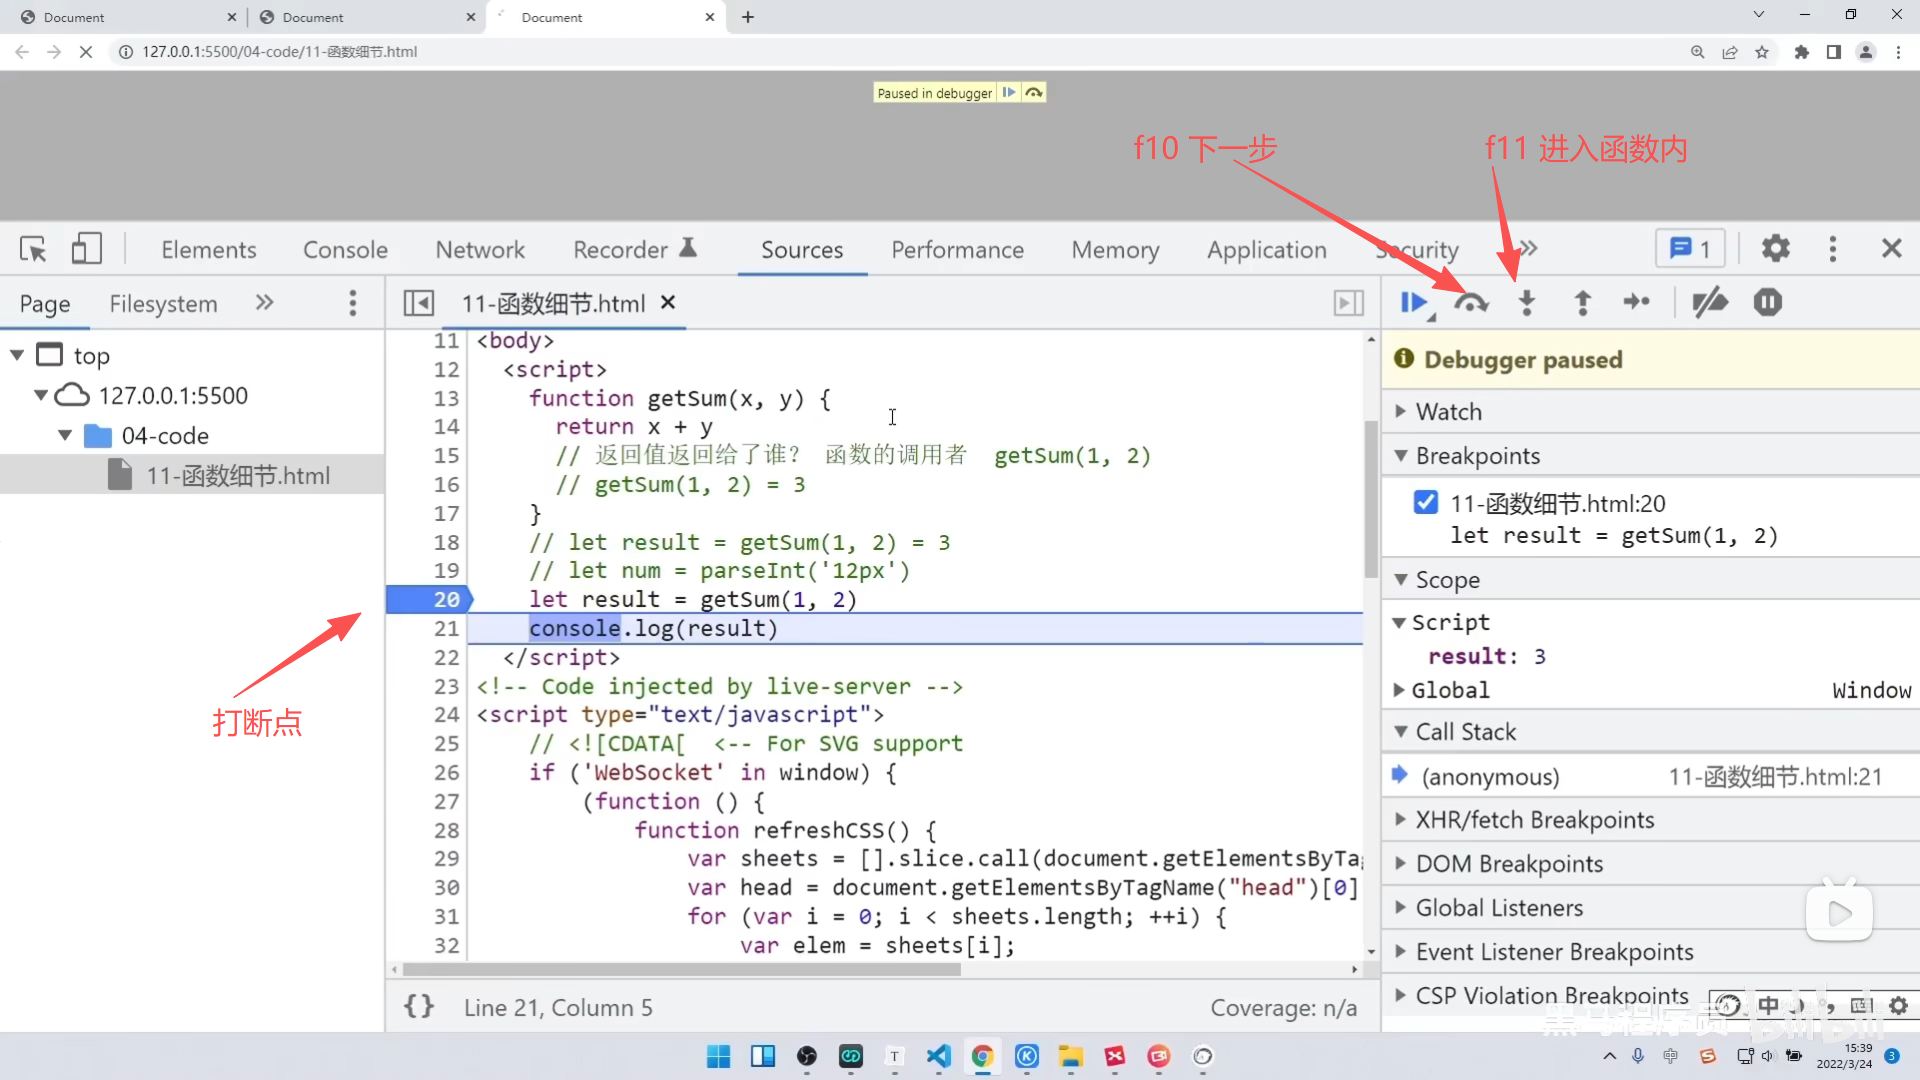1920x1080 pixels.
Task: Collapse the 04-code folder
Action: 65,435
